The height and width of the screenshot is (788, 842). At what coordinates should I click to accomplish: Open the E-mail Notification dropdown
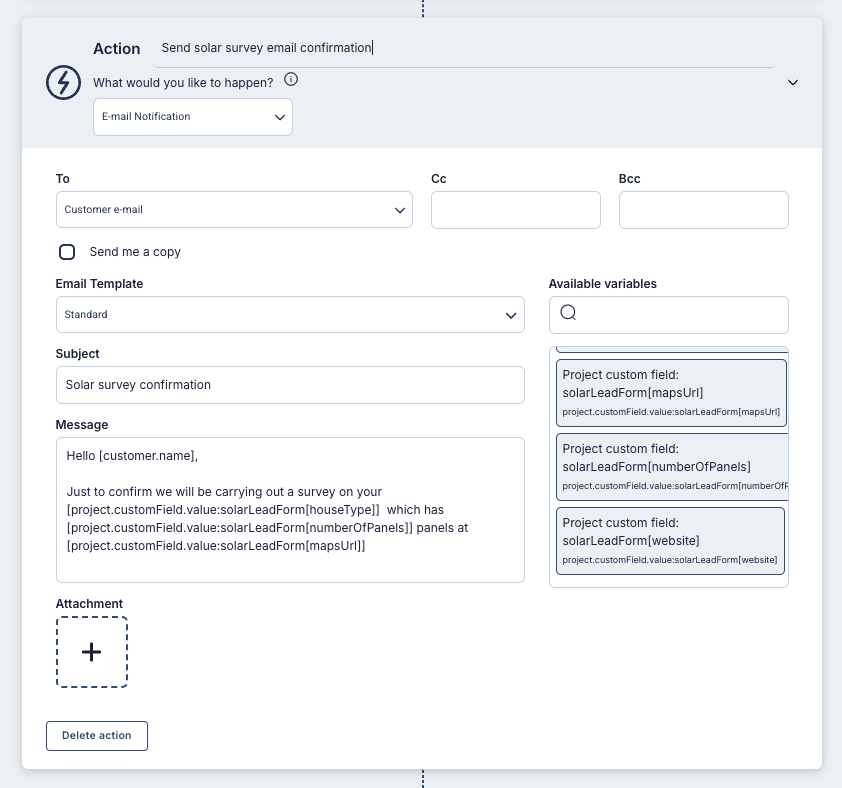coord(192,117)
